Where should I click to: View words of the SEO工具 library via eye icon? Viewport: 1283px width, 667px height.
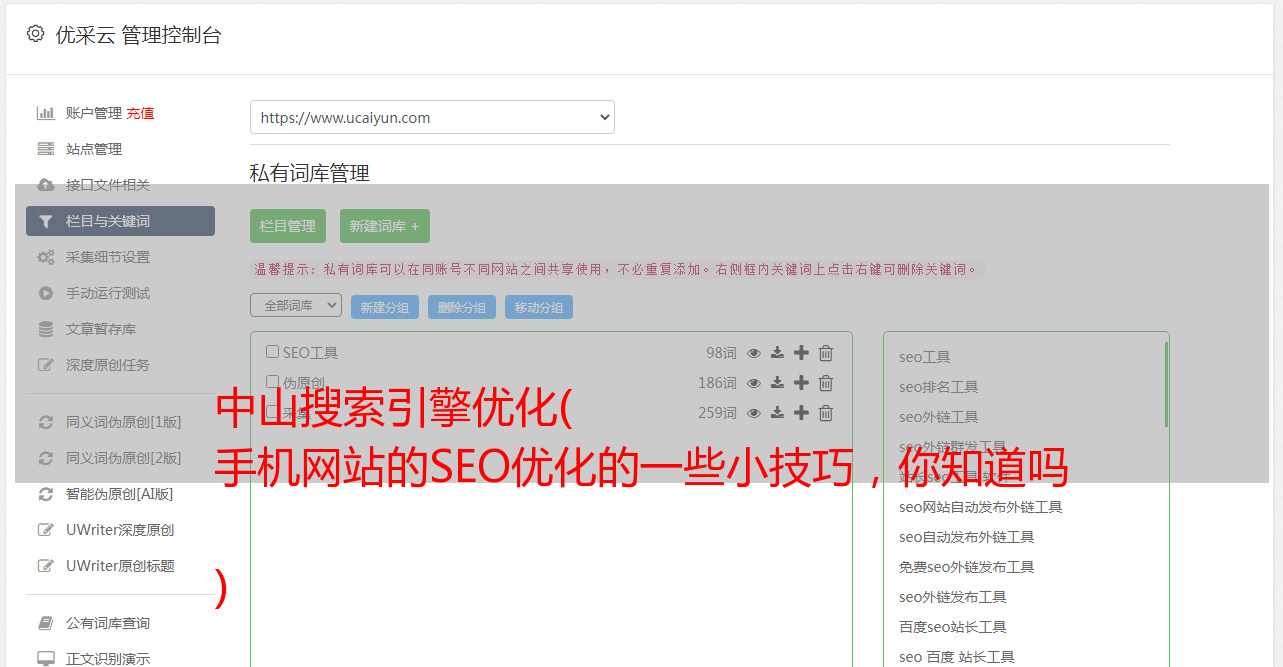754,353
